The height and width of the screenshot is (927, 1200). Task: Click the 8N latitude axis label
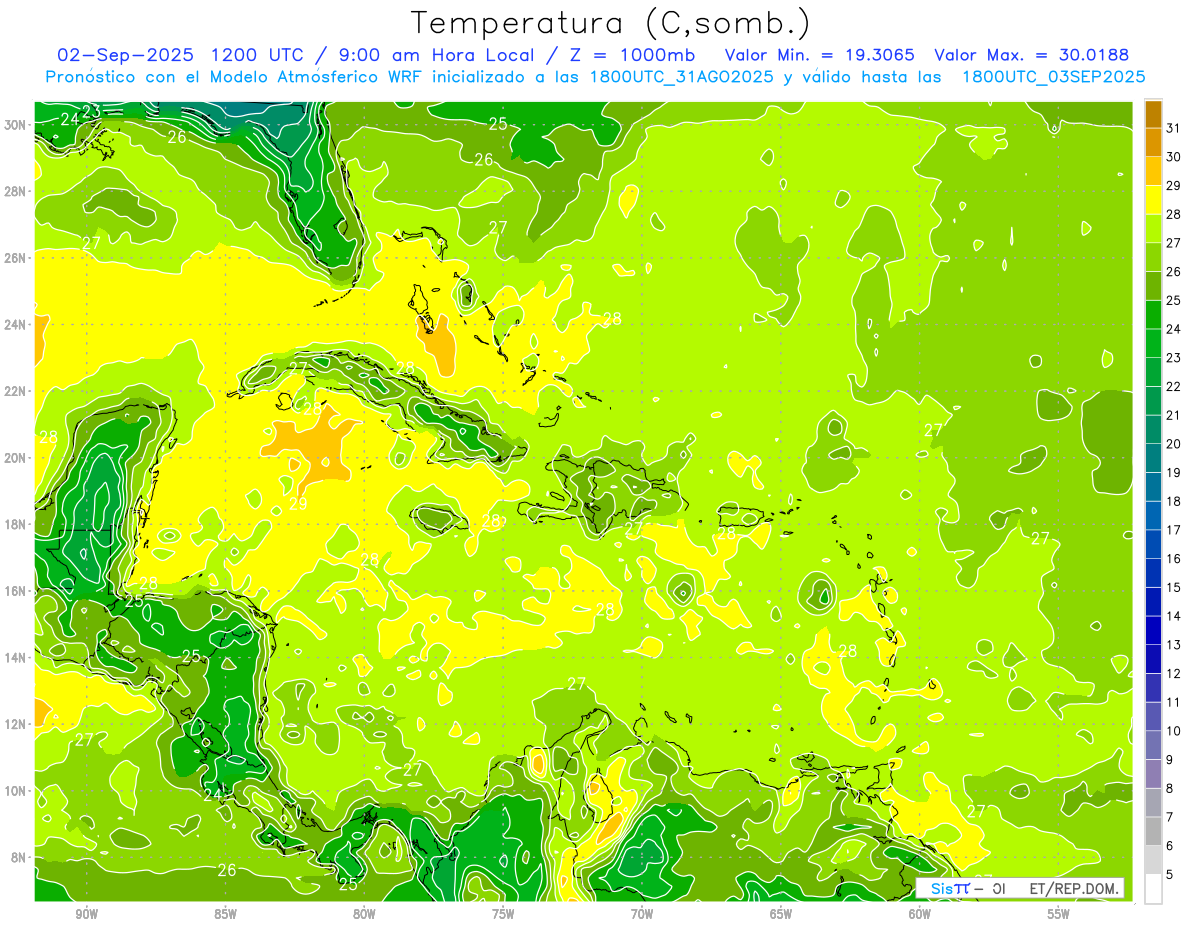click(x=18, y=858)
